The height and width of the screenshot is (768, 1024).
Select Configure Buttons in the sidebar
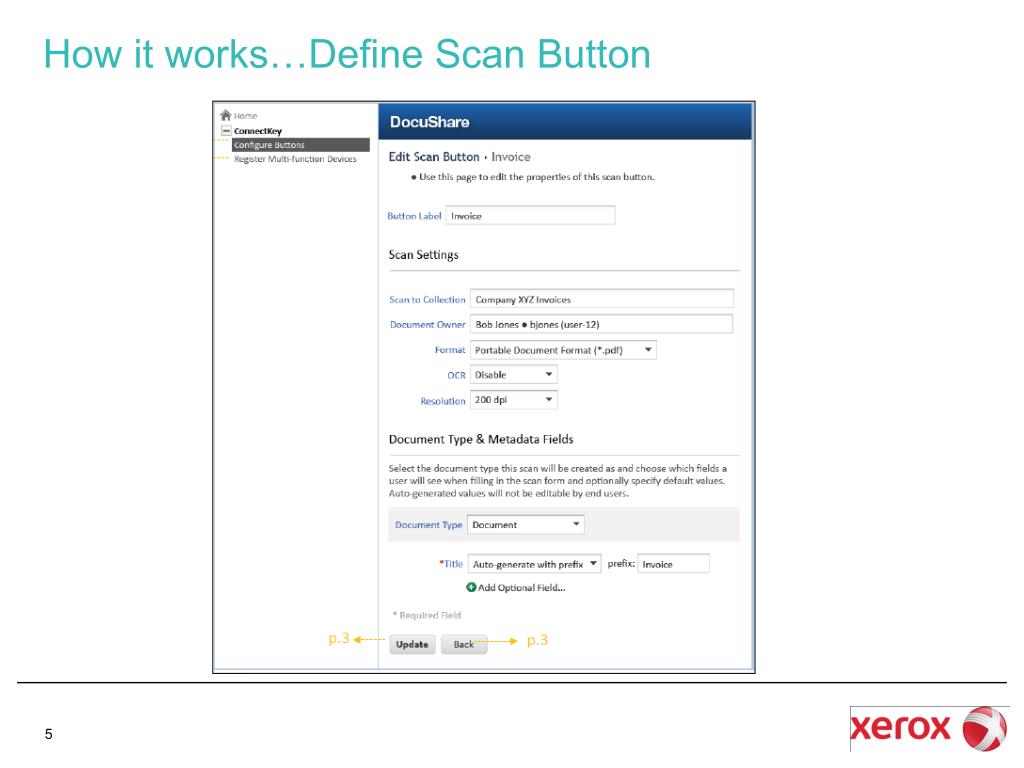point(301,145)
